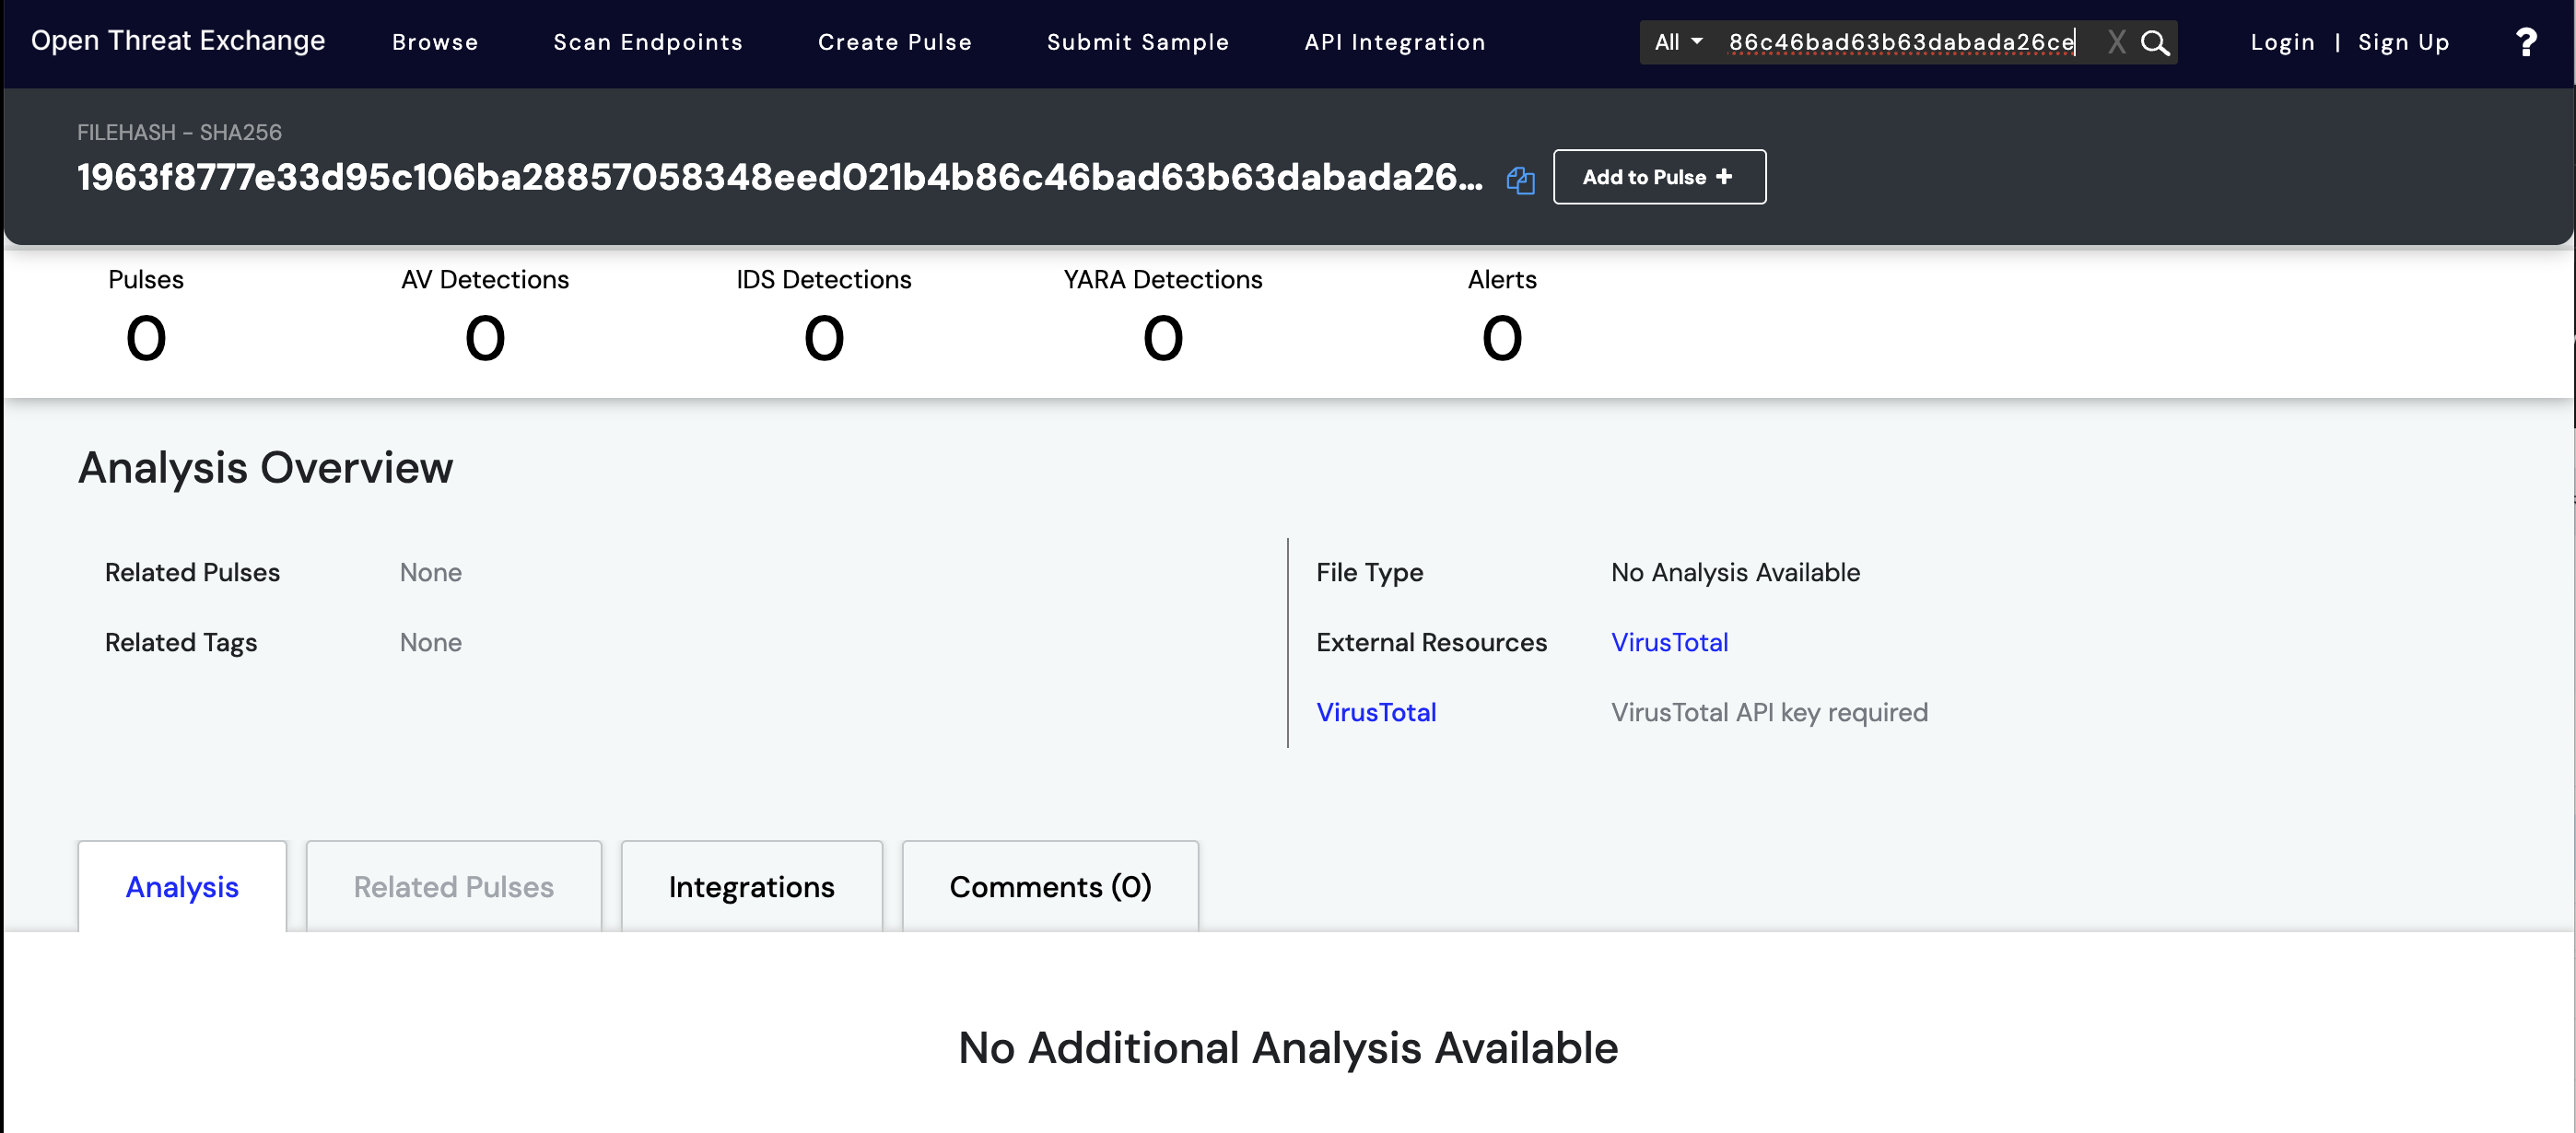Click the magnifier search icon
This screenshot has height=1133, width=2576.
2155,43
